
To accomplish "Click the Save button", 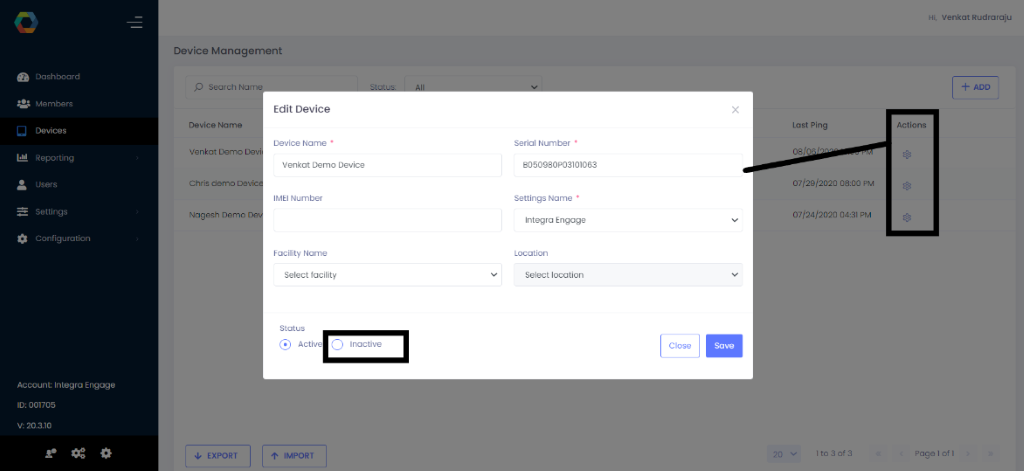I will click(724, 345).
